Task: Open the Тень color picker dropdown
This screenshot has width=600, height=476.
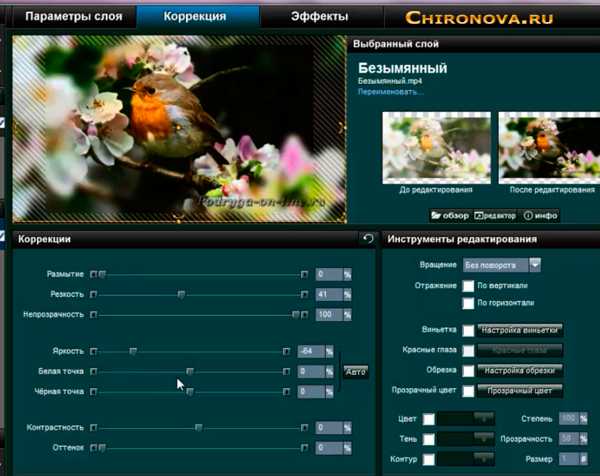Action: (x=466, y=439)
